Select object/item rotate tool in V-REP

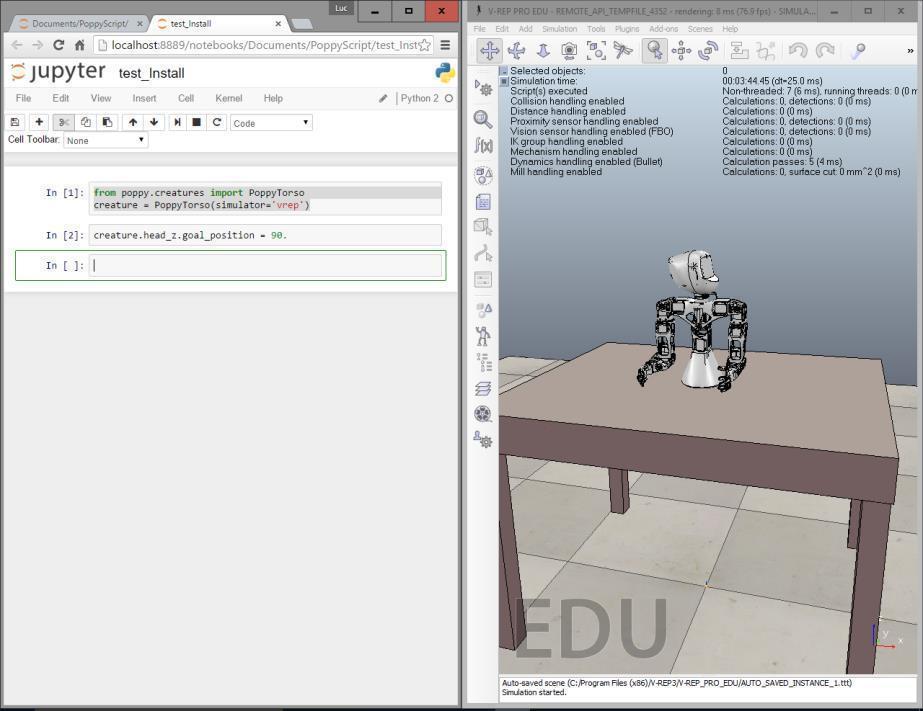[708, 51]
